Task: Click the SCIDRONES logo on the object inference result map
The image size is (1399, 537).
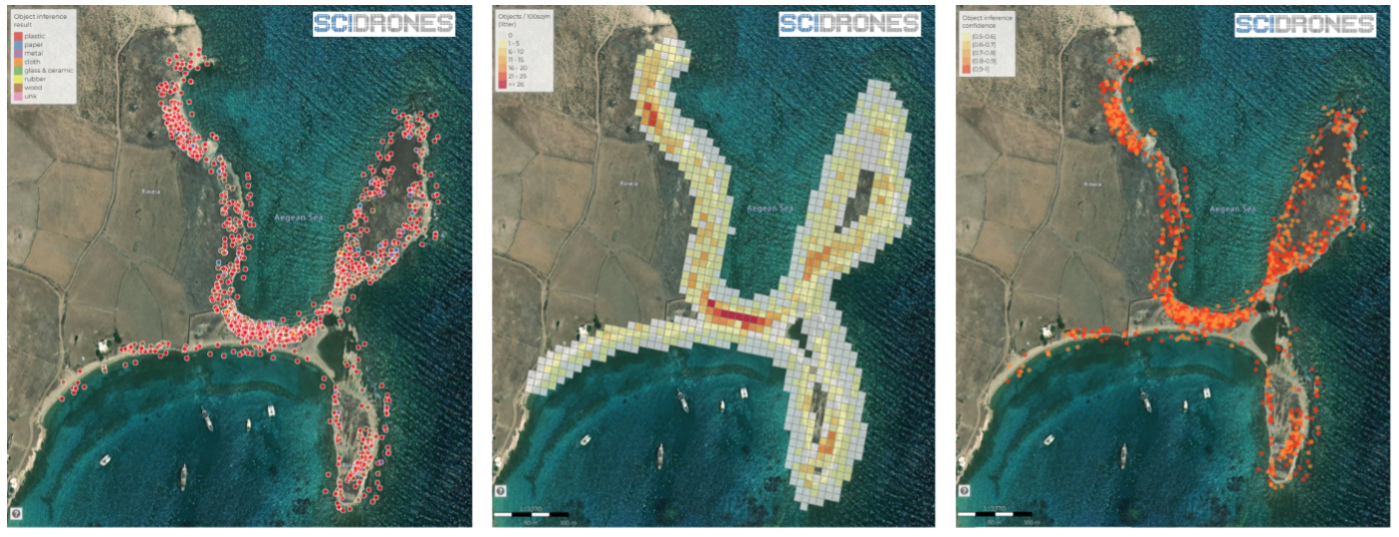Action: tap(384, 24)
